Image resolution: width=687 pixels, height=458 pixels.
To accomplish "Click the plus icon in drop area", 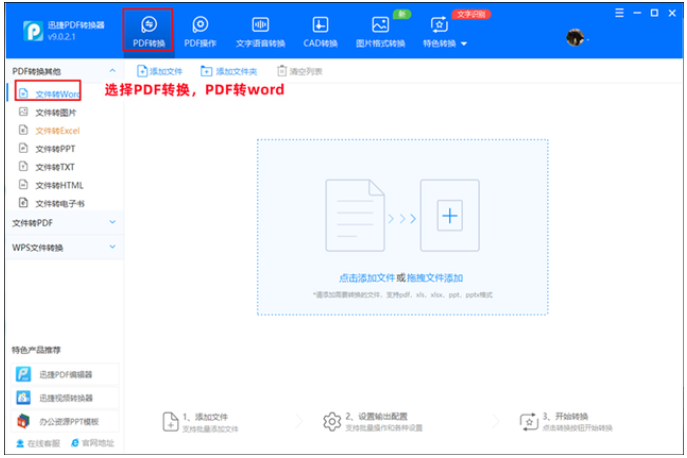I will click(x=450, y=216).
